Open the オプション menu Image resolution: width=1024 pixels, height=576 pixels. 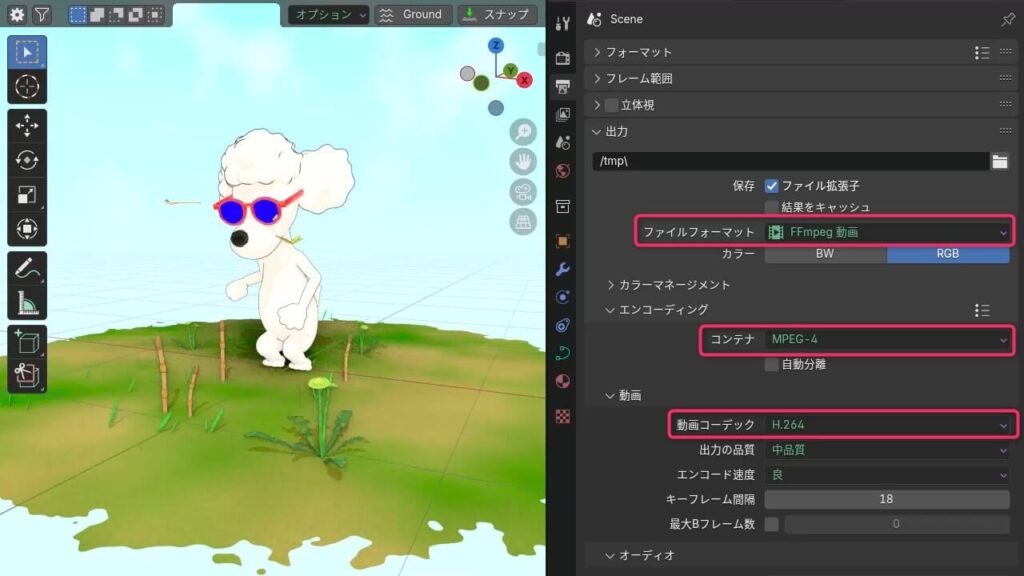point(328,14)
